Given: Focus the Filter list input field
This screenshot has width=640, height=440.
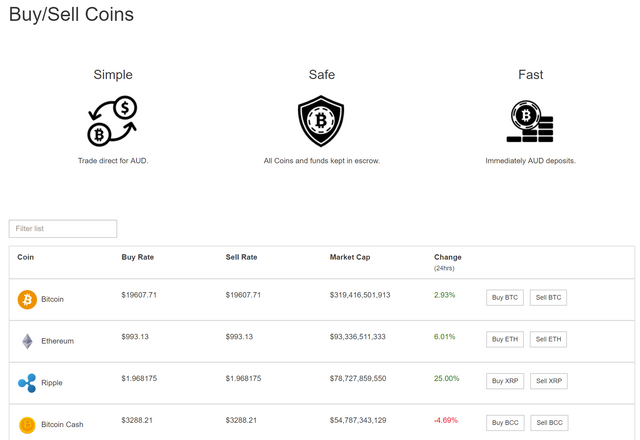Looking at the screenshot, I should click(63, 229).
